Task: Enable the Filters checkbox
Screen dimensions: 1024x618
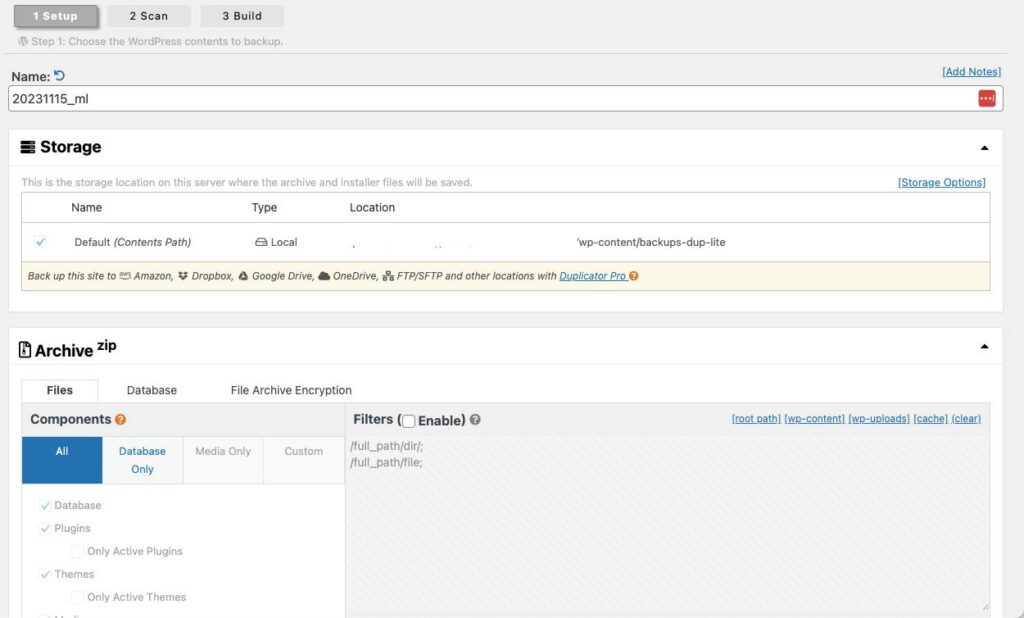Action: 408,421
